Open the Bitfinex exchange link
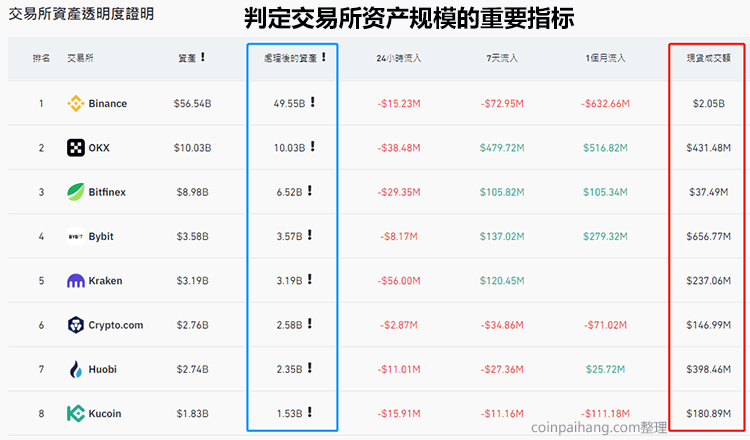The image size is (750, 440). [x=107, y=192]
